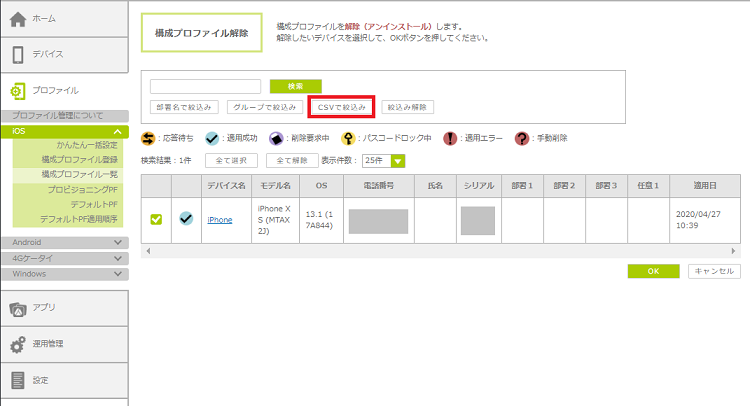
Task: Click the 運用管理 gear icon
Action: [18, 344]
